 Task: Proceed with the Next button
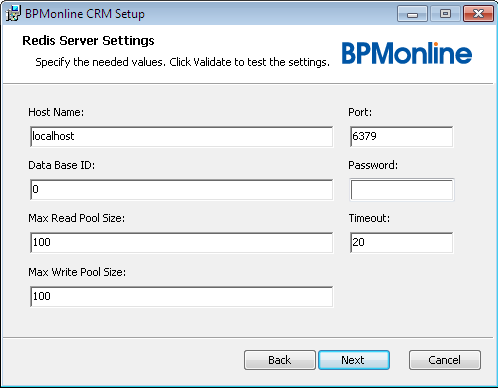coord(354,360)
